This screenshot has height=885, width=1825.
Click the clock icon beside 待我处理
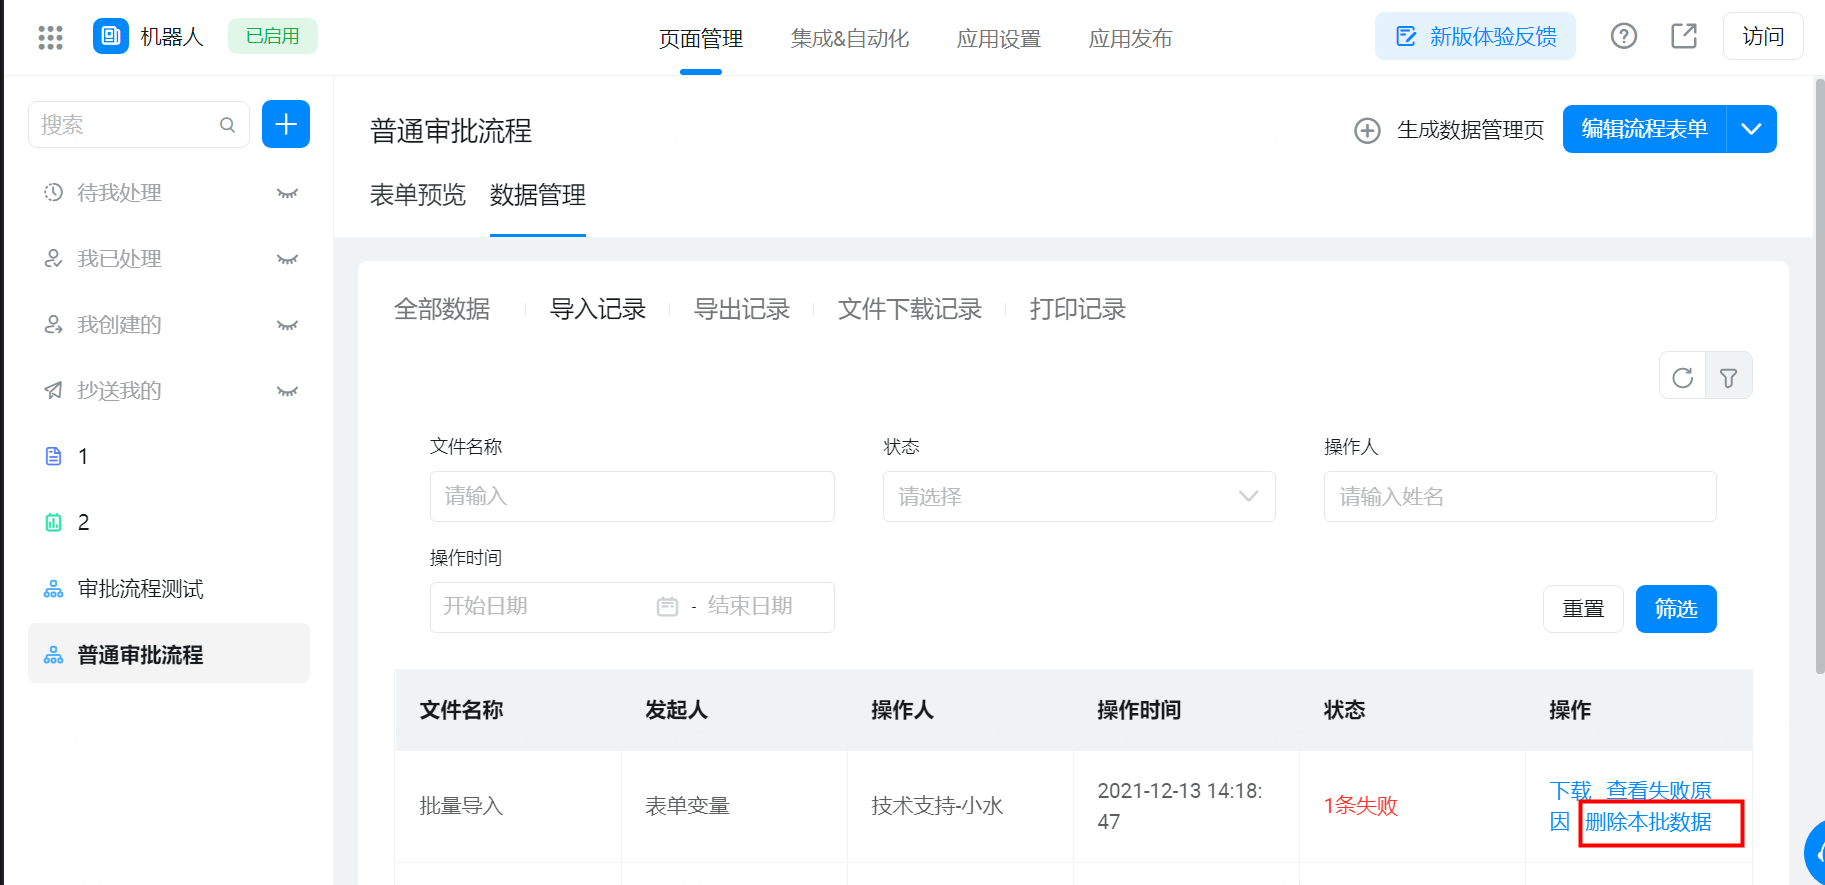point(54,192)
